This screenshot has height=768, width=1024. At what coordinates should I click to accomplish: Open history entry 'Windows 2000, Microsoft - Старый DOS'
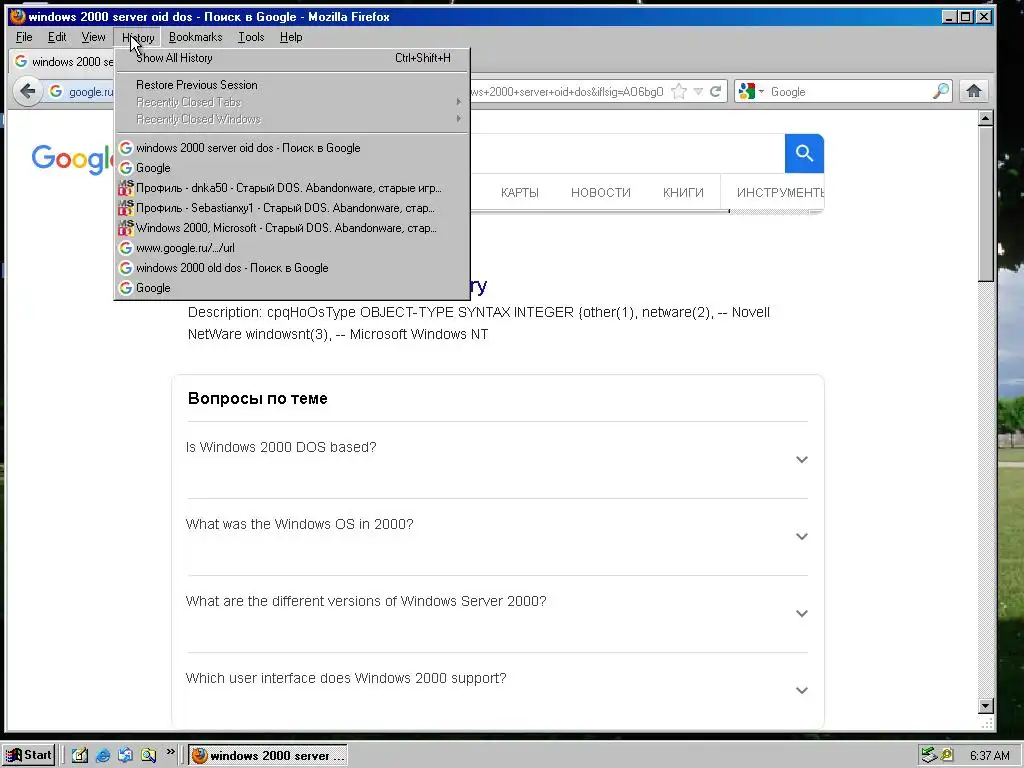tap(292, 228)
